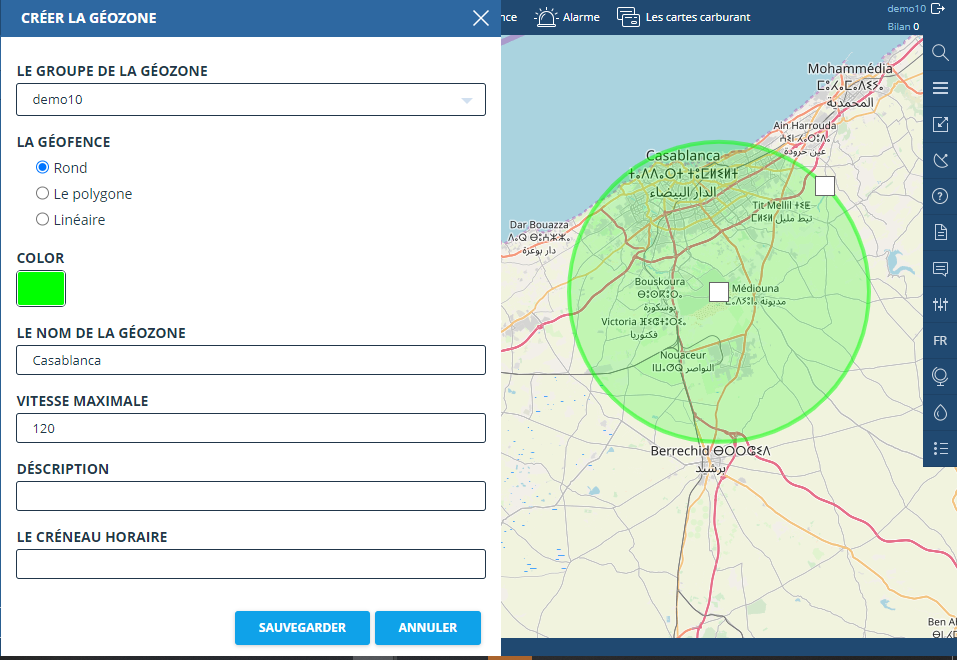Click the Vitesse Maximale input field
This screenshot has height=660, width=957.
point(251,428)
